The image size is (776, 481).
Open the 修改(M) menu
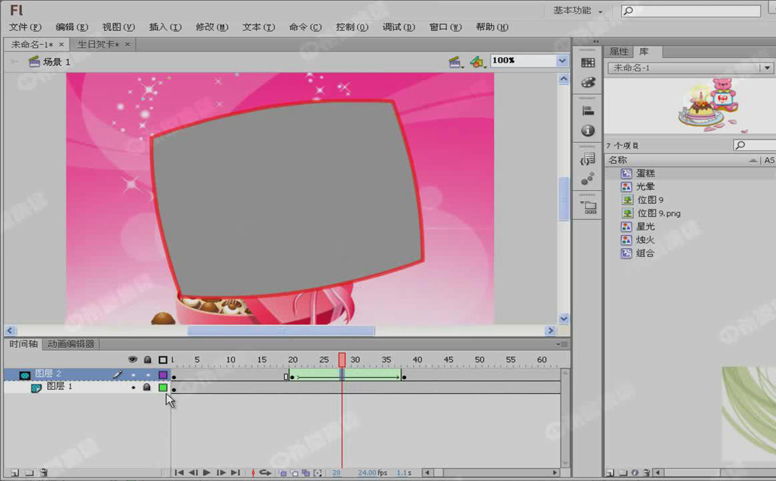point(211,27)
